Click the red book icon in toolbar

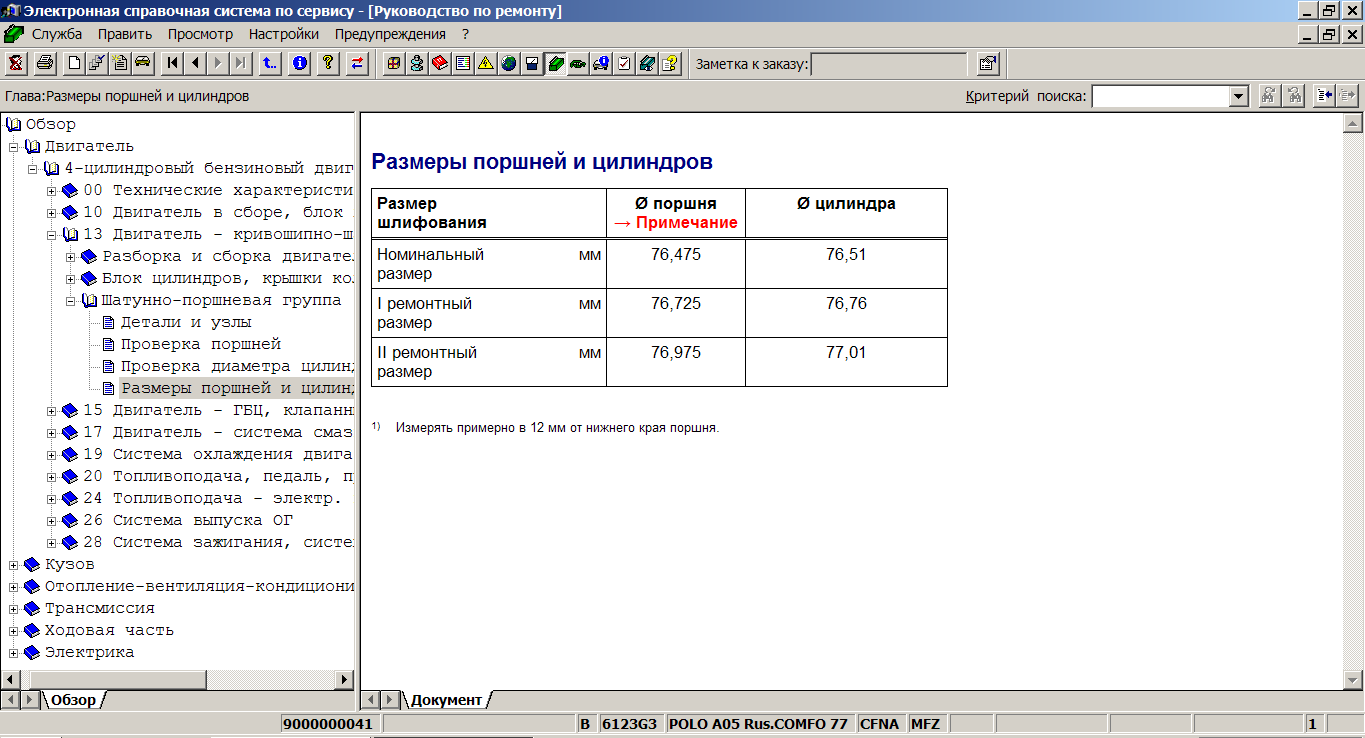click(x=440, y=64)
